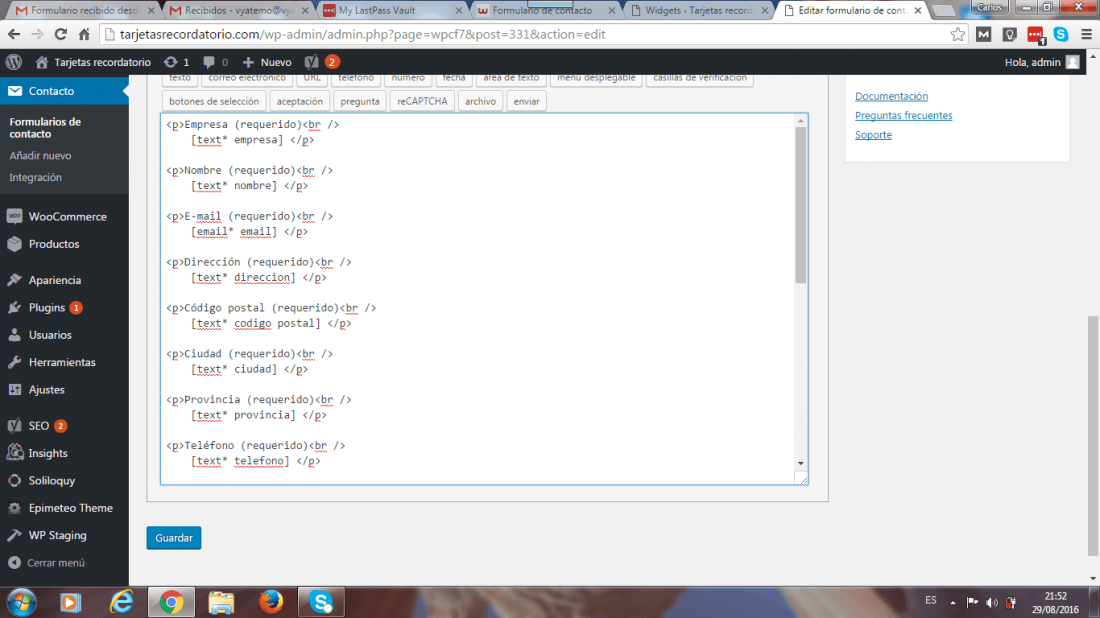Insert an enviar submit tag
The width and height of the screenshot is (1100, 618).
[x=526, y=101]
